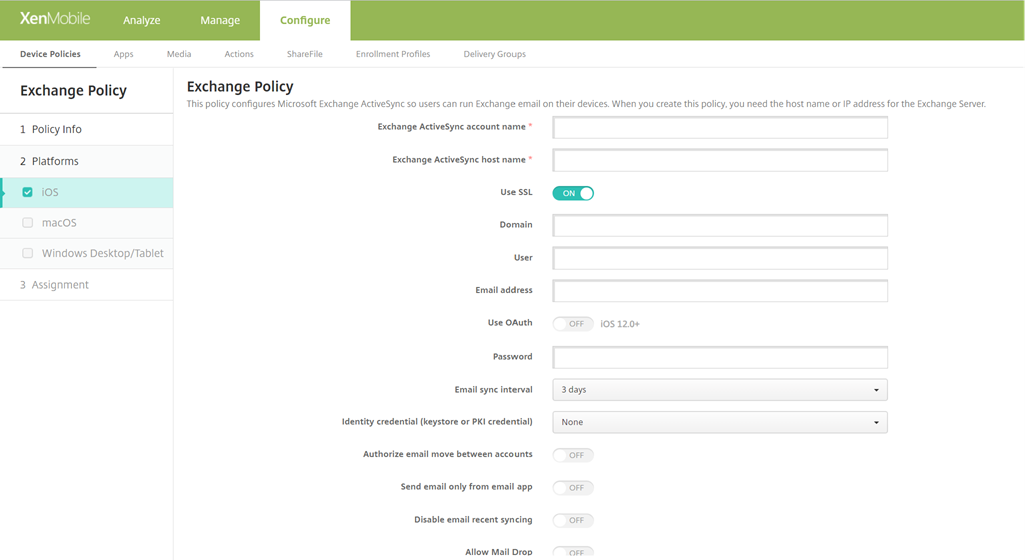This screenshot has width=1025, height=560.
Task: Click the Domain input field
Action: pyautogui.click(x=720, y=225)
